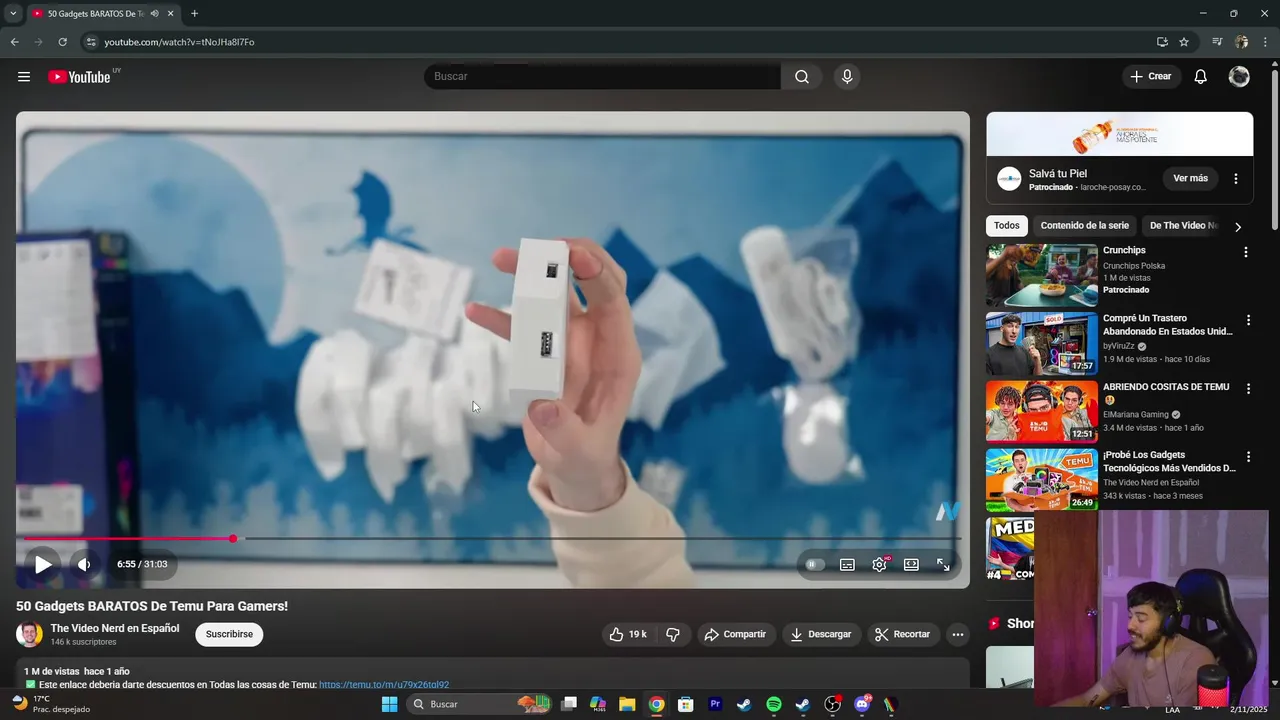Toggle subtitles in the player
The image size is (1280, 720).
pos(847,564)
